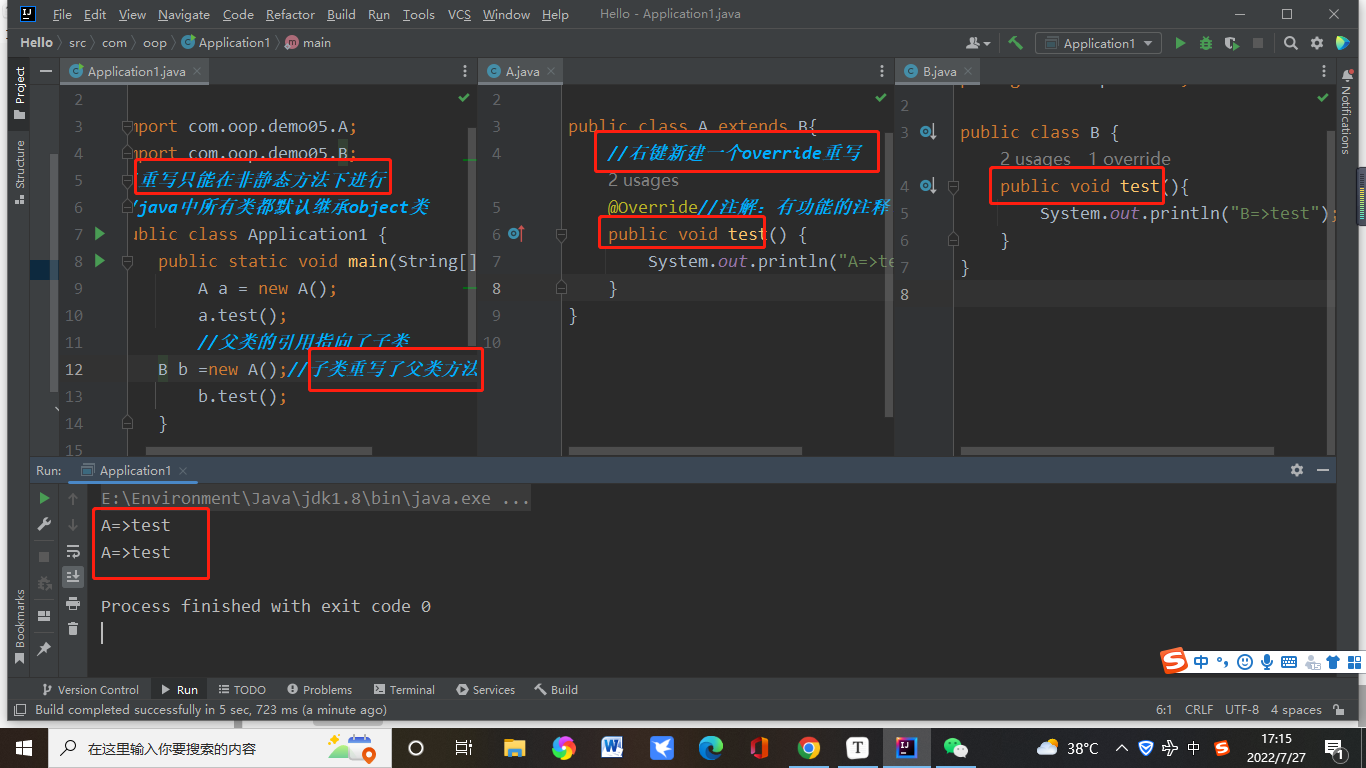The width and height of the screenshot is (1366, 768).
Task: Toggle scroll to end in Run console
Action: point(73,577)
